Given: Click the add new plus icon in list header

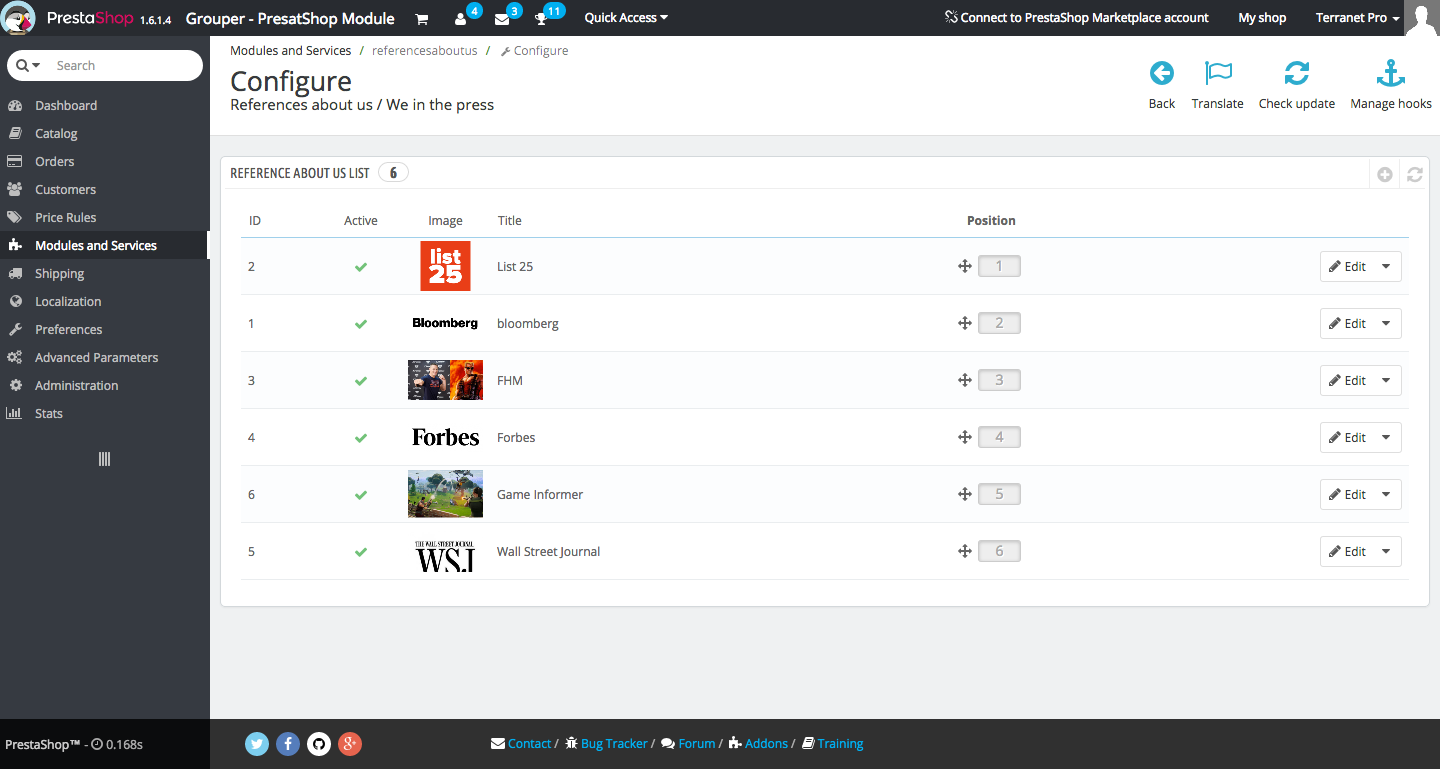Looking at the screenshot, I should (x=1385, y=174).
